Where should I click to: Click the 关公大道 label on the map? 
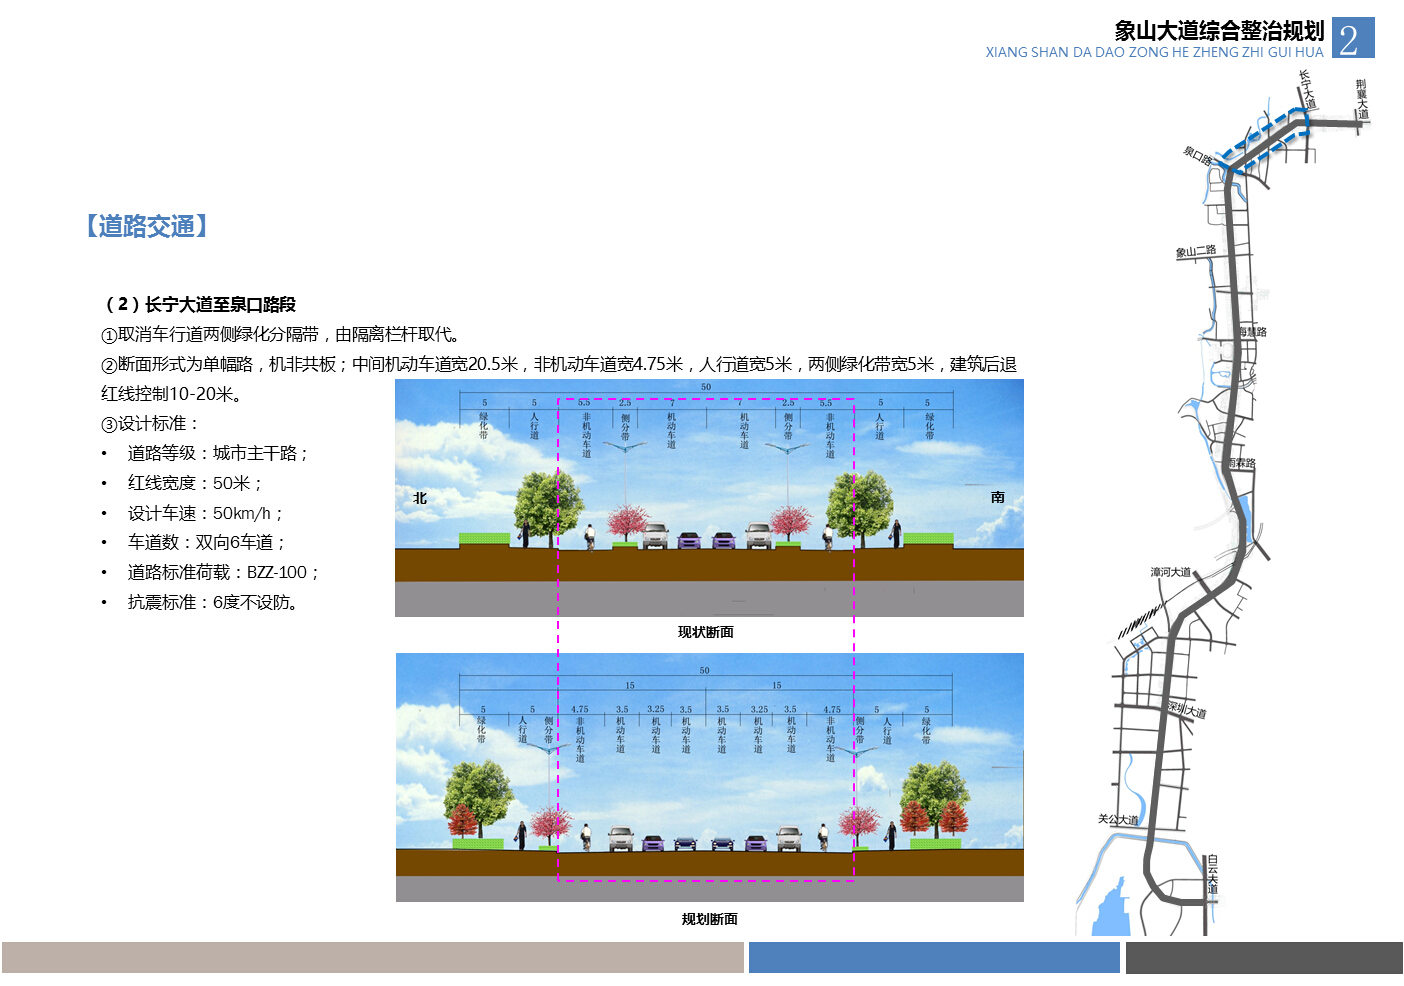tap(1118, 820)
